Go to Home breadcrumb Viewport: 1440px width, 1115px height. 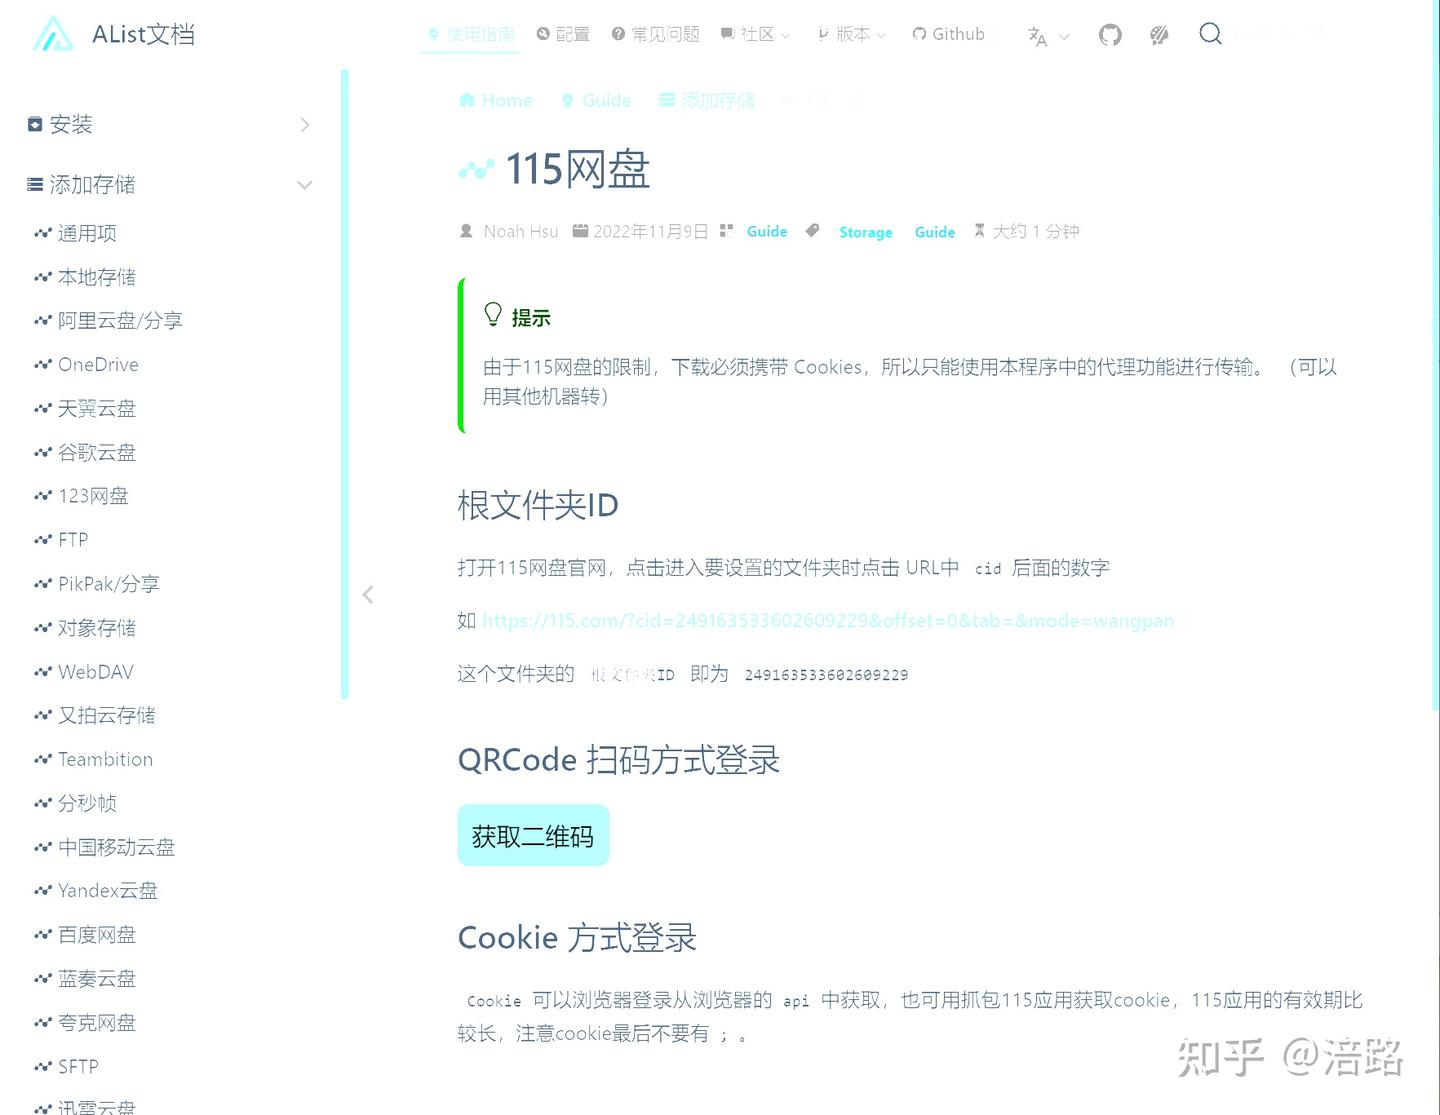tap(495, 100)
